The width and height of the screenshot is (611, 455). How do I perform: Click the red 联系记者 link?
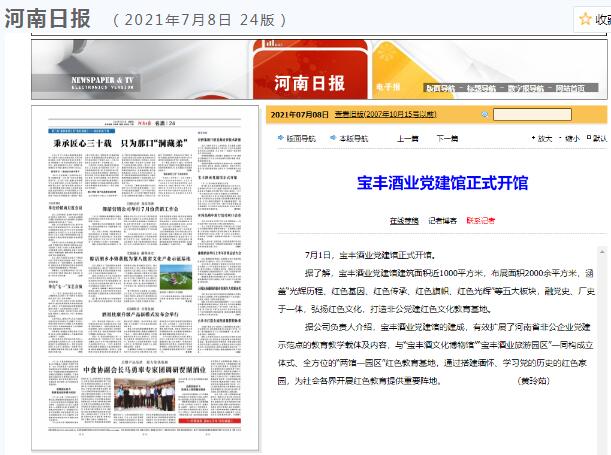pyautogui.click(x=480, y=220)
